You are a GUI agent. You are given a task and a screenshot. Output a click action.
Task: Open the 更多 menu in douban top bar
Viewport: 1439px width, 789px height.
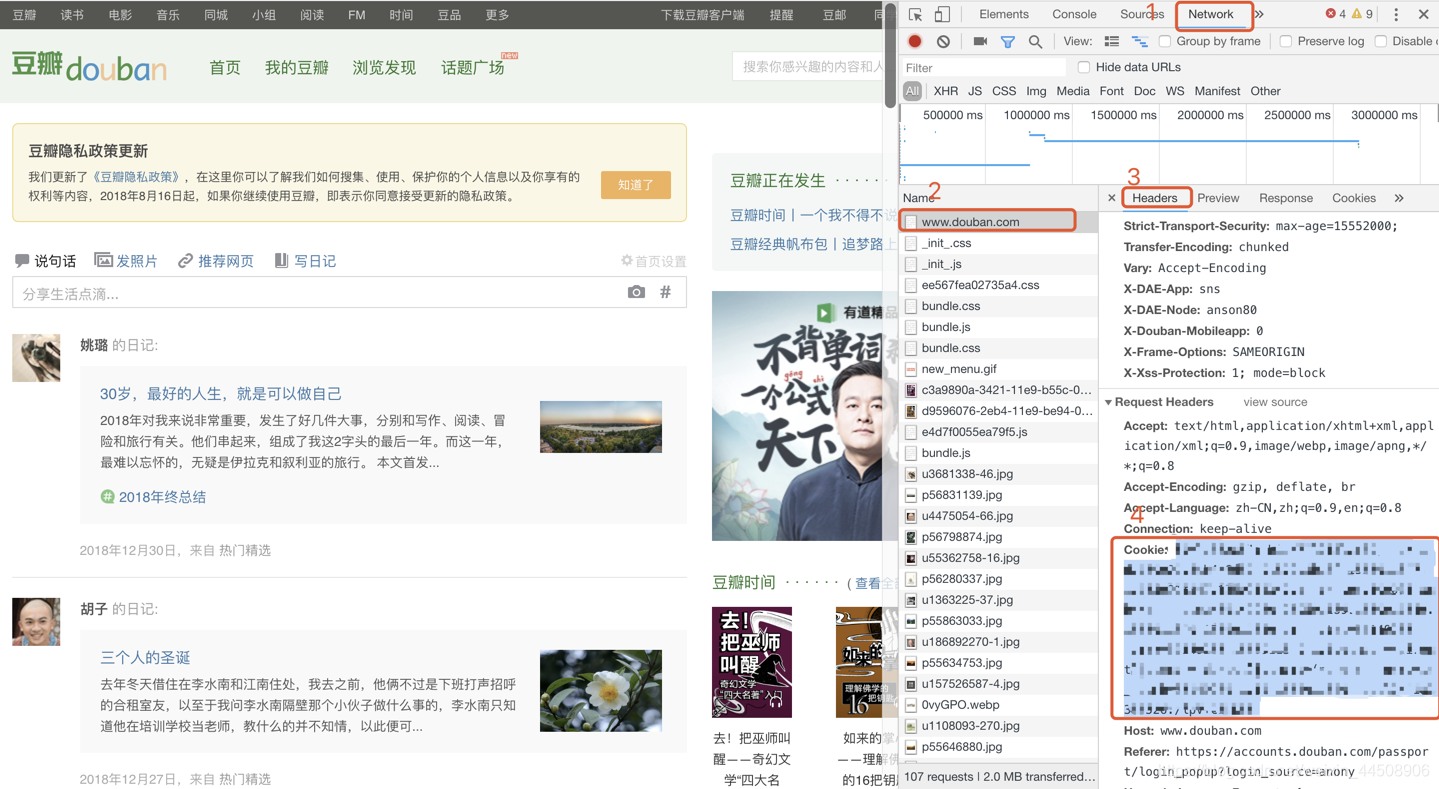497,15
